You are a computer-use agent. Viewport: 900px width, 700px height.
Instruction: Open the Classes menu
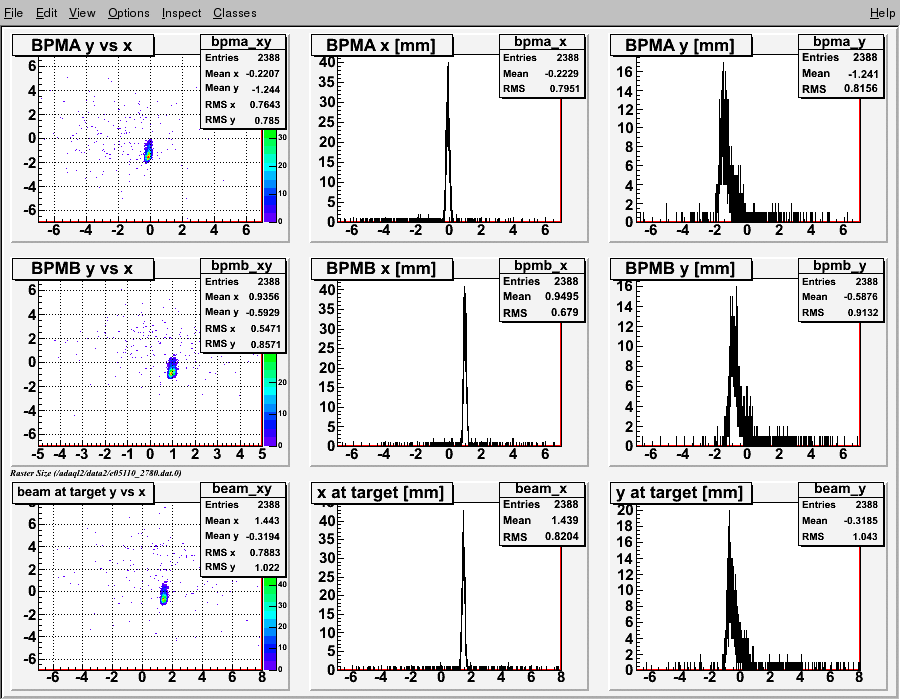click(x=235, y=13)
